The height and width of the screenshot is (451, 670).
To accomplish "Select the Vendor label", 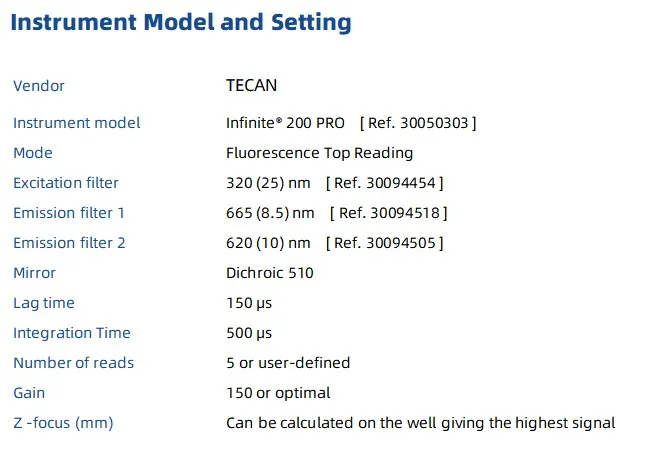I will tap(39, 86).
